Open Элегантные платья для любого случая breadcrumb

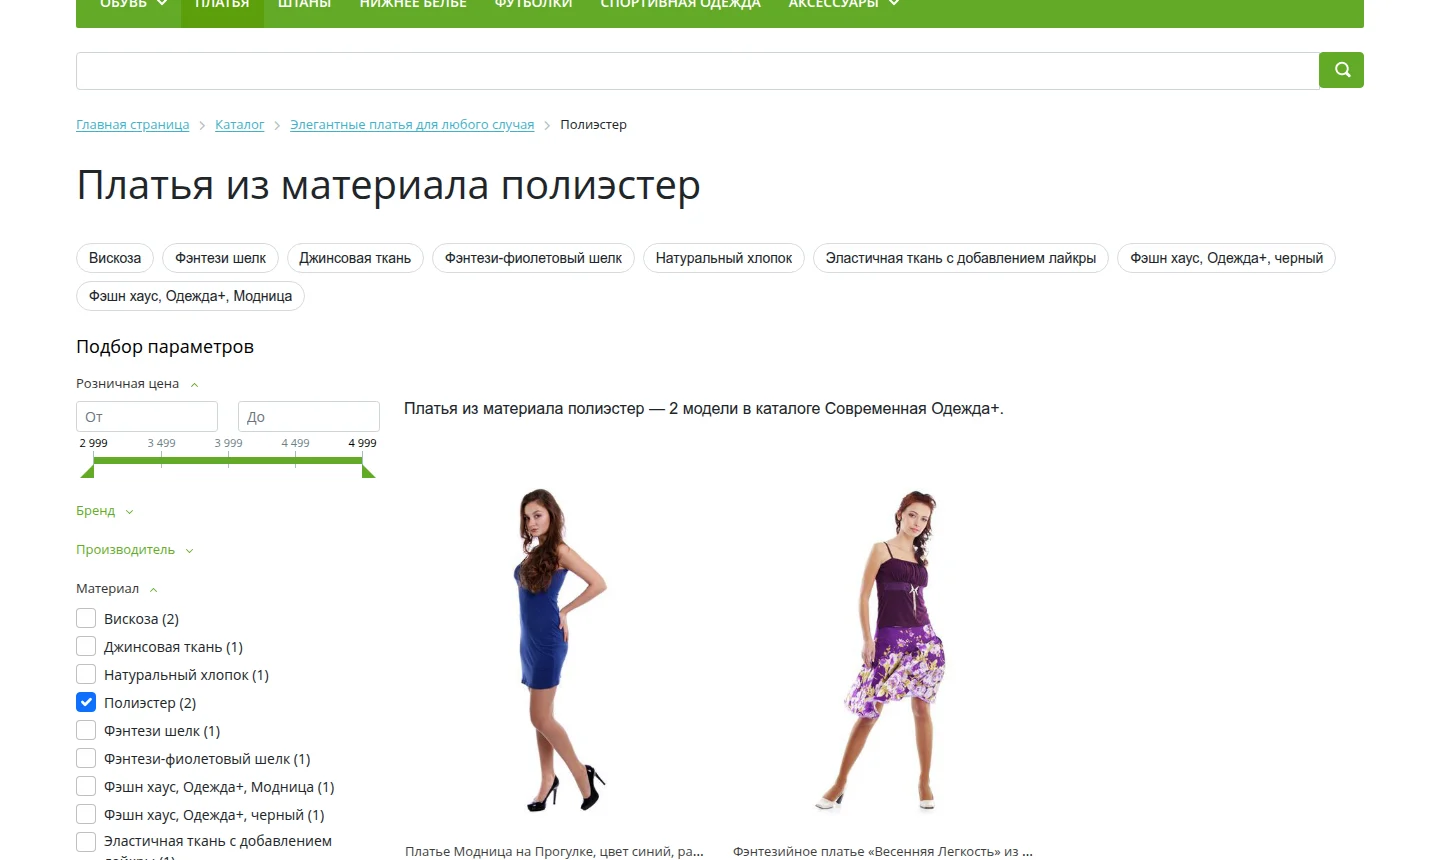(412, 125)
